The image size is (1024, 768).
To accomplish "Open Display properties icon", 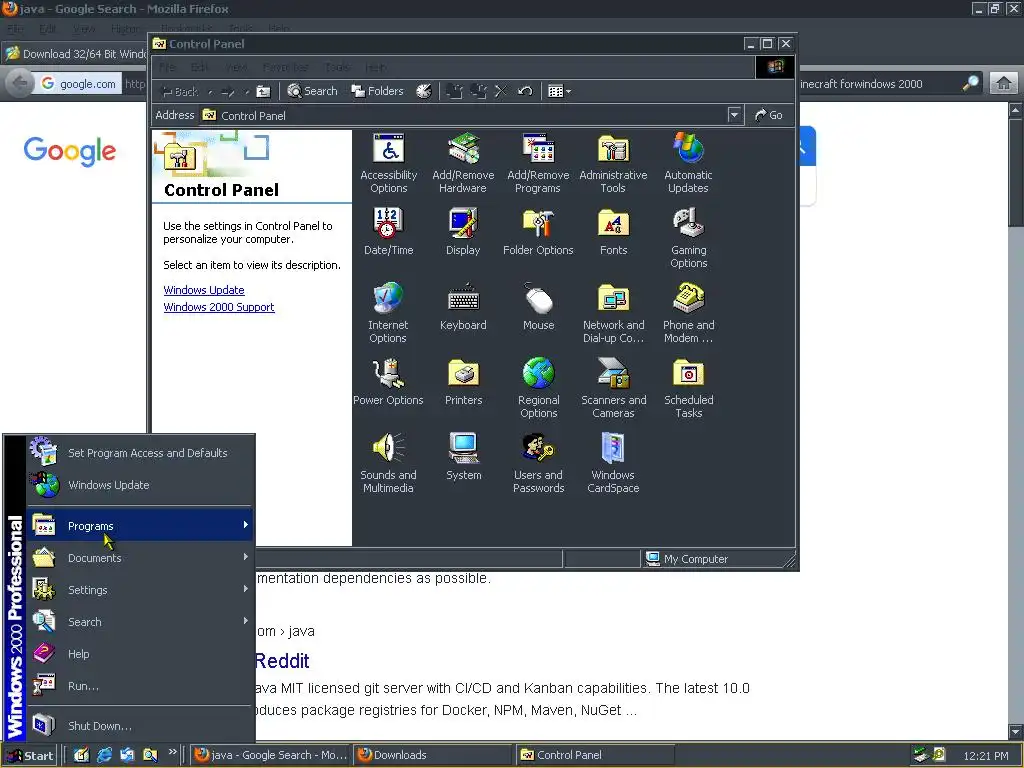I will (x=463, y=232).
